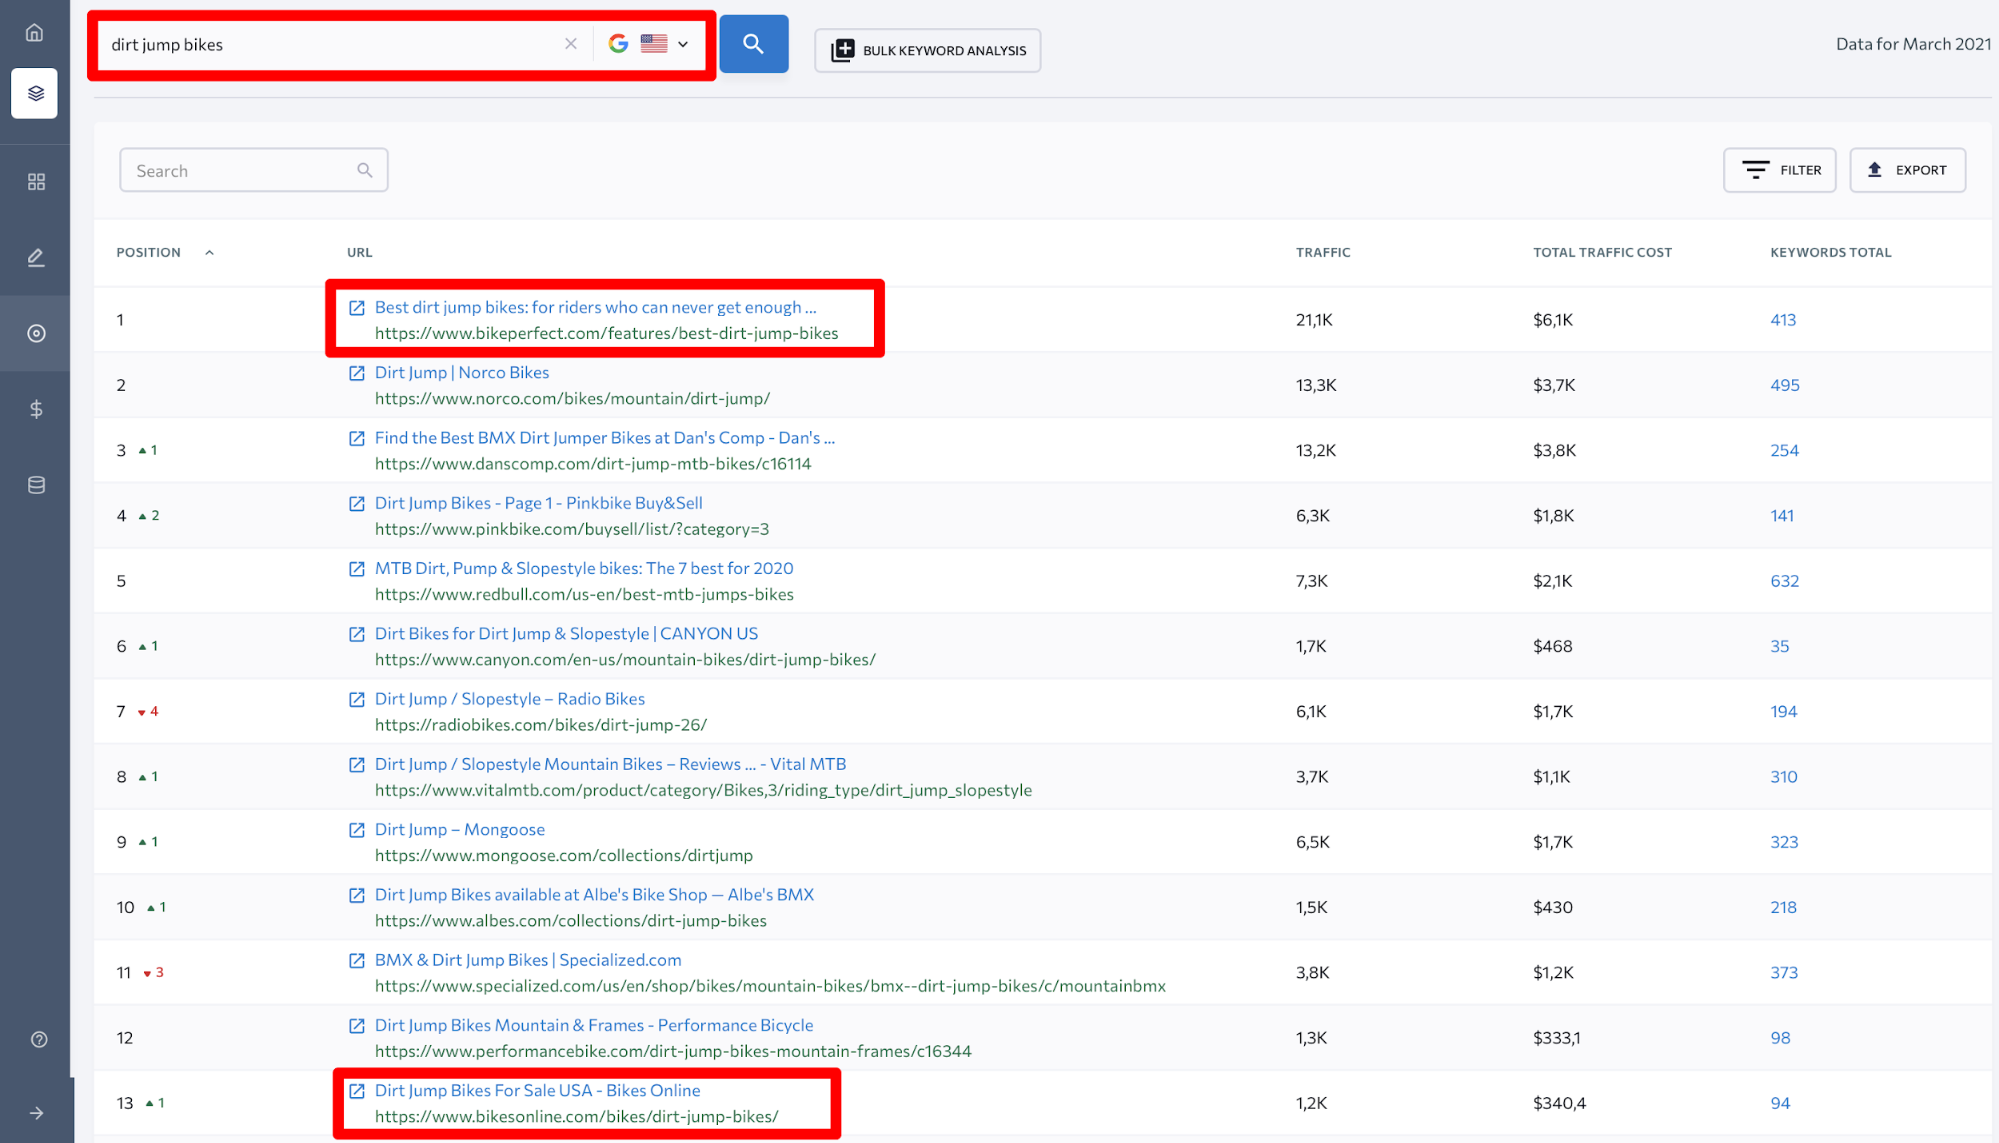
Task: Click keywords total 632 for Redbull
Action: click(1784, 581)
